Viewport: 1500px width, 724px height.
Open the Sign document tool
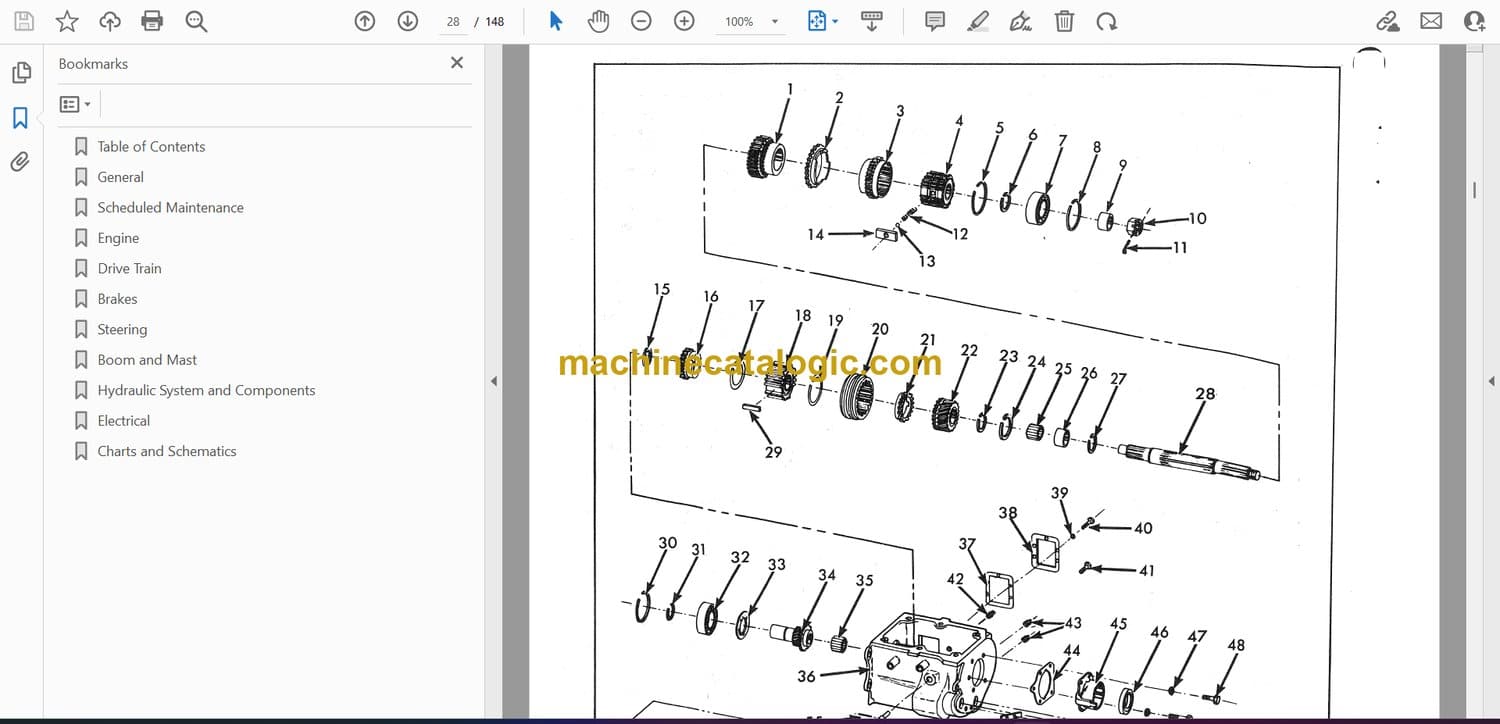pos(1021,21)
